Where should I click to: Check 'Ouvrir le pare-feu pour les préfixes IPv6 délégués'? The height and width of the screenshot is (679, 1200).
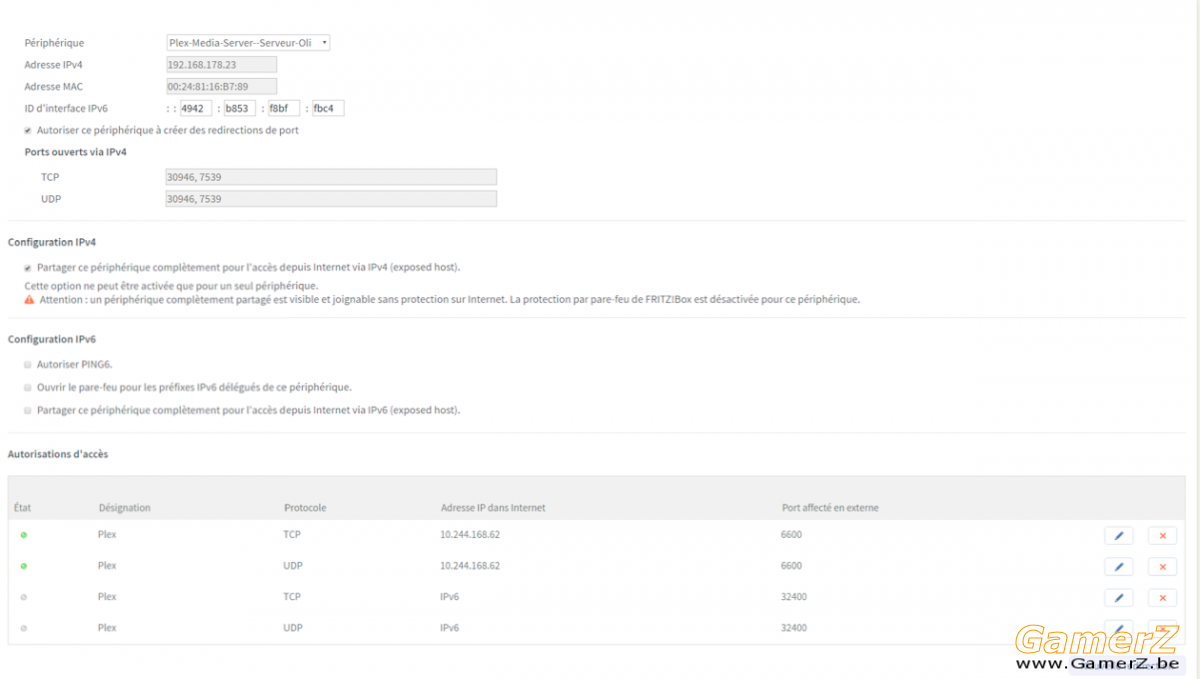[28, 387]
